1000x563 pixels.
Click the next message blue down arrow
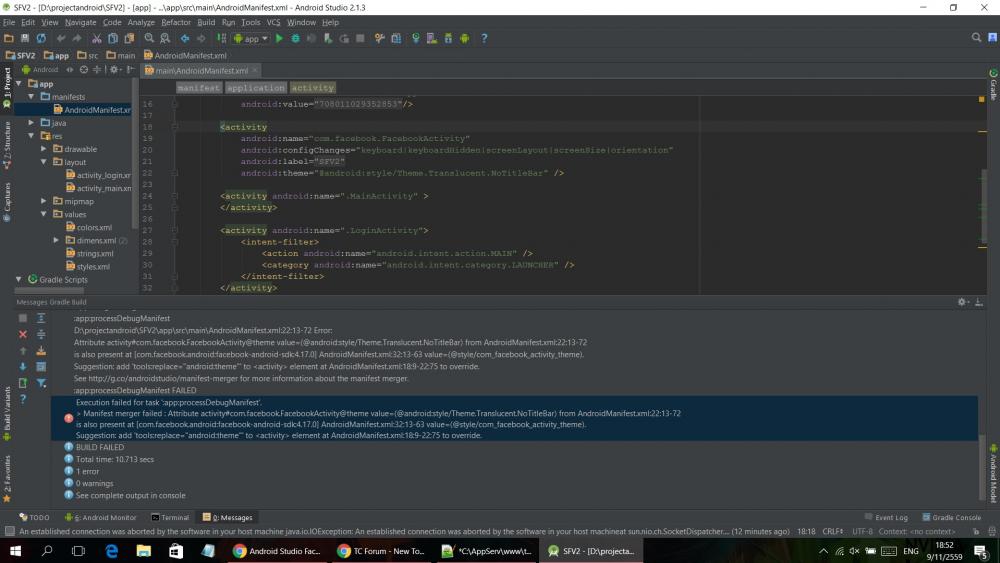pyautogui.click(x=23, y=367)
